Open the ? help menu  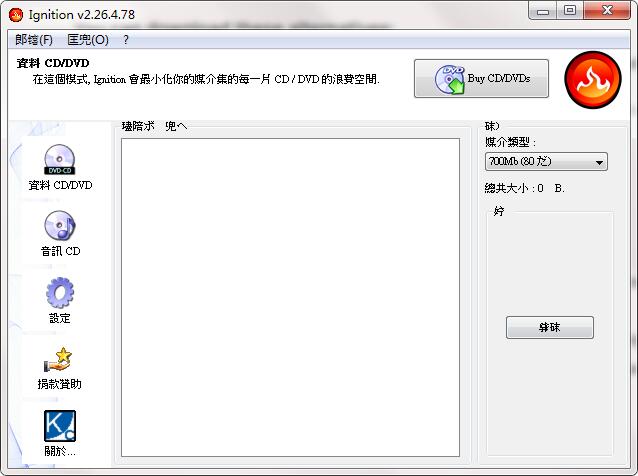(126, 40)
